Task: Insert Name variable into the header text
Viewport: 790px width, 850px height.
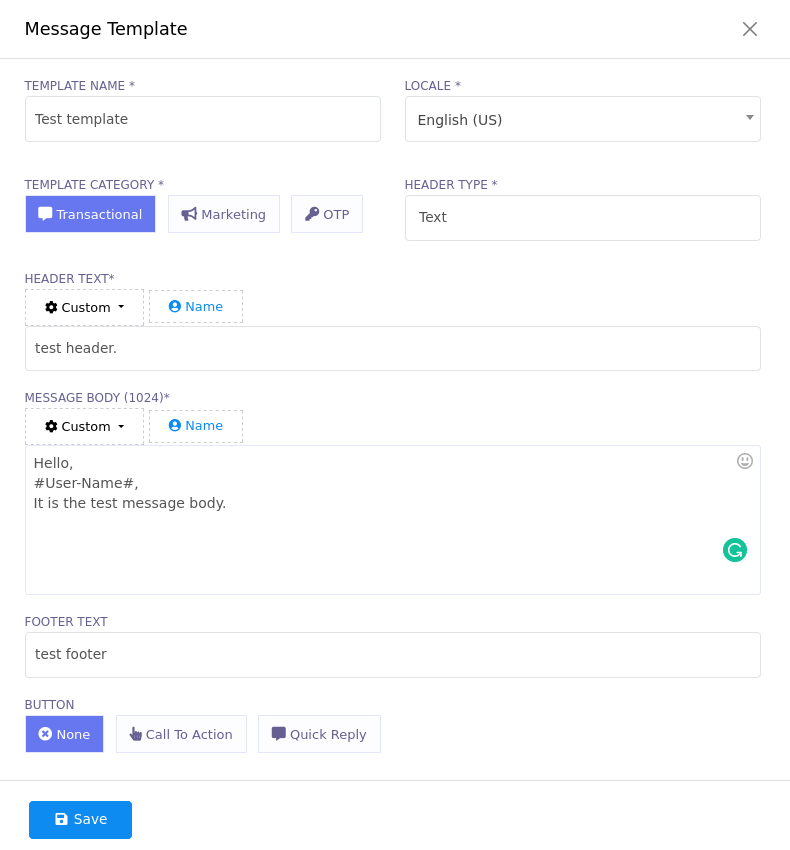Action: pyautogui.click(x=195, y=306)
